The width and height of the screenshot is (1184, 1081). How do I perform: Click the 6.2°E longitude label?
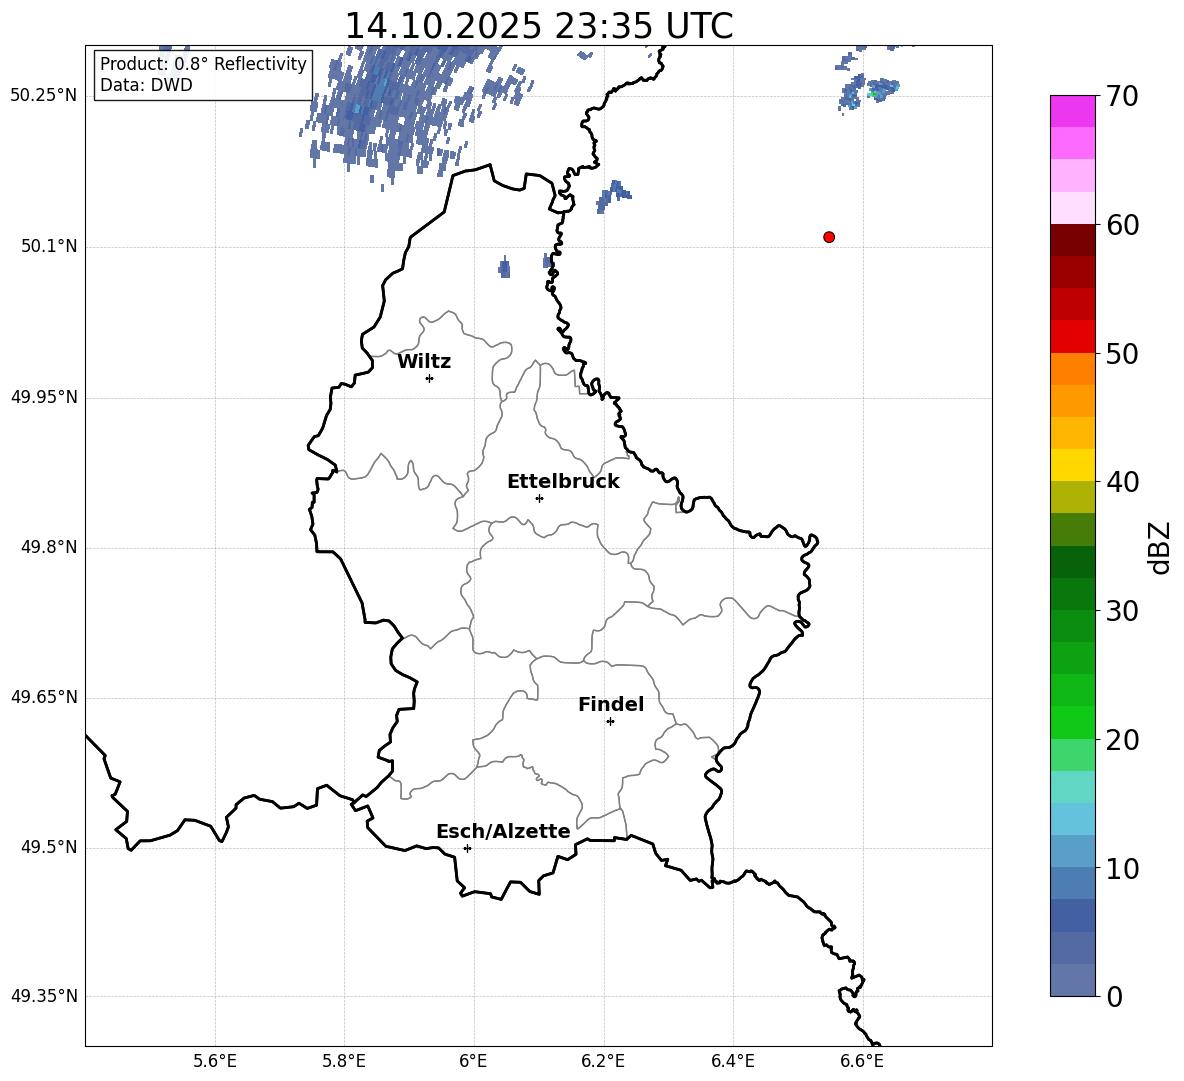coord(603,1061)
